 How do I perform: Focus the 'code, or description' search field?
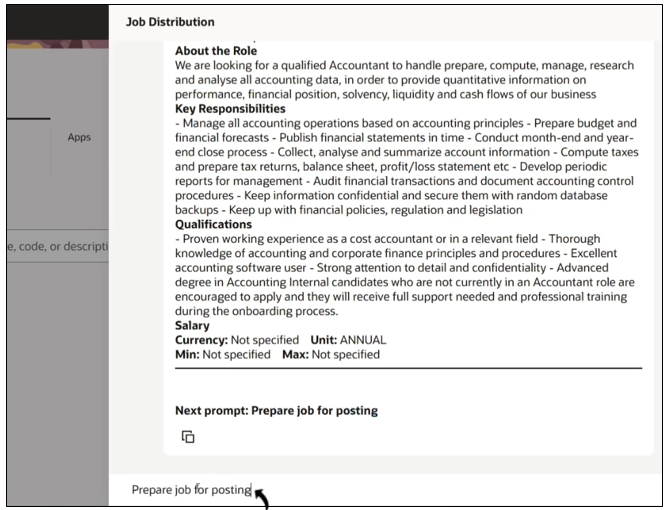pos(58,246)
